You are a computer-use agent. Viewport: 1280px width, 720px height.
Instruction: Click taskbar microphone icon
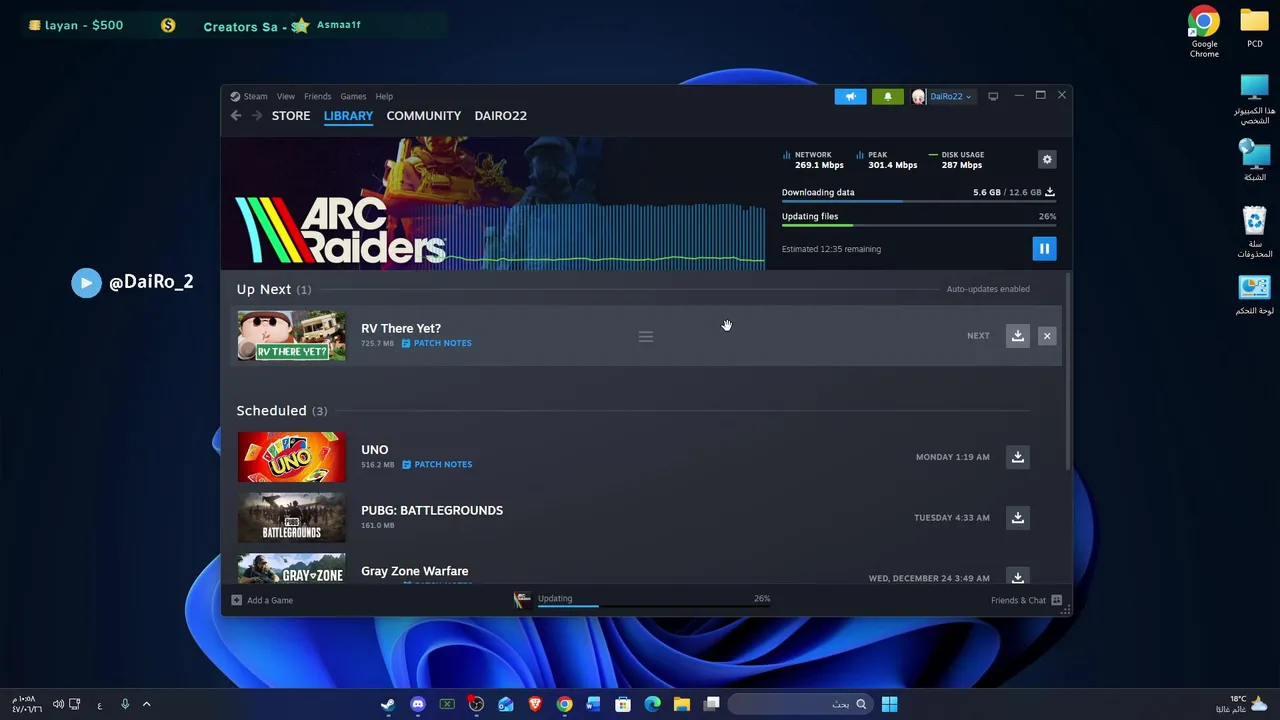click(x=125, y=705)
